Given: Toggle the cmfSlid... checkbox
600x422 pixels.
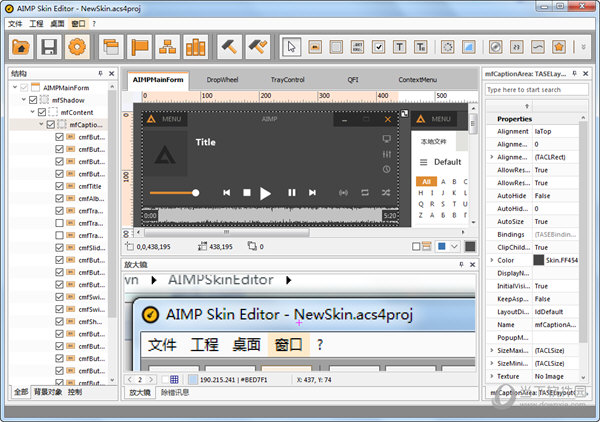Looking at the screenshot, I should pyautogui.click(x=59, y=248).
